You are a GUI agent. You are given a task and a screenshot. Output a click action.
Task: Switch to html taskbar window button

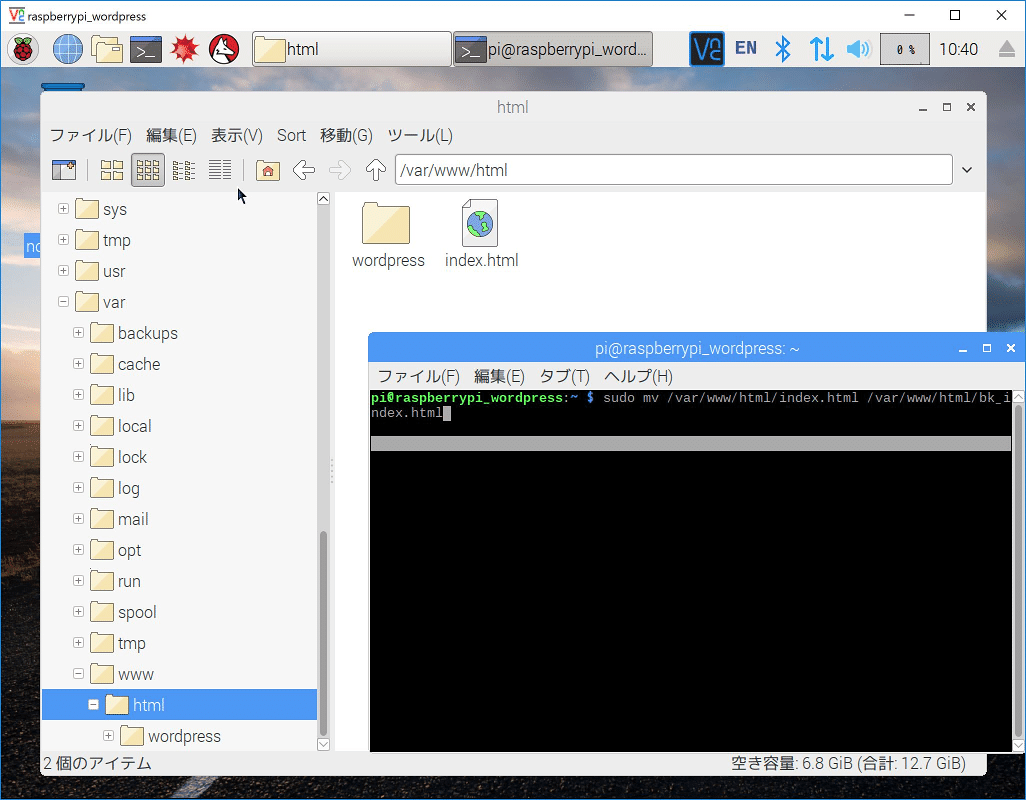352,49
